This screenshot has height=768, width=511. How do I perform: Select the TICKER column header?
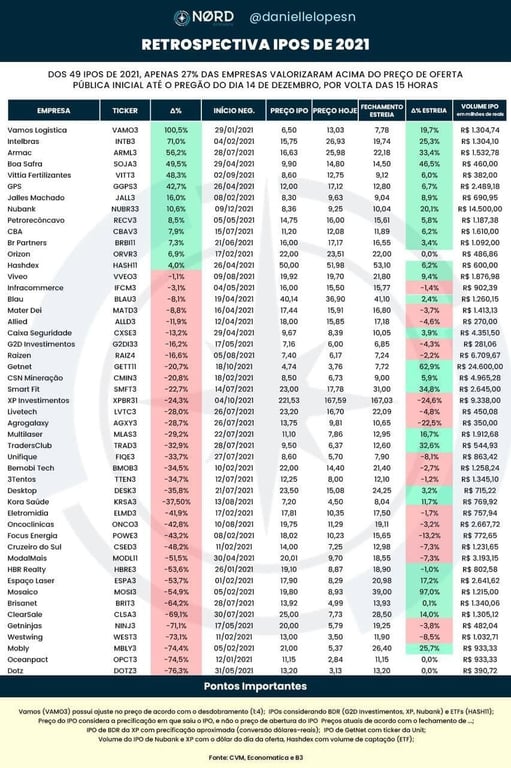tap(125, 111)
